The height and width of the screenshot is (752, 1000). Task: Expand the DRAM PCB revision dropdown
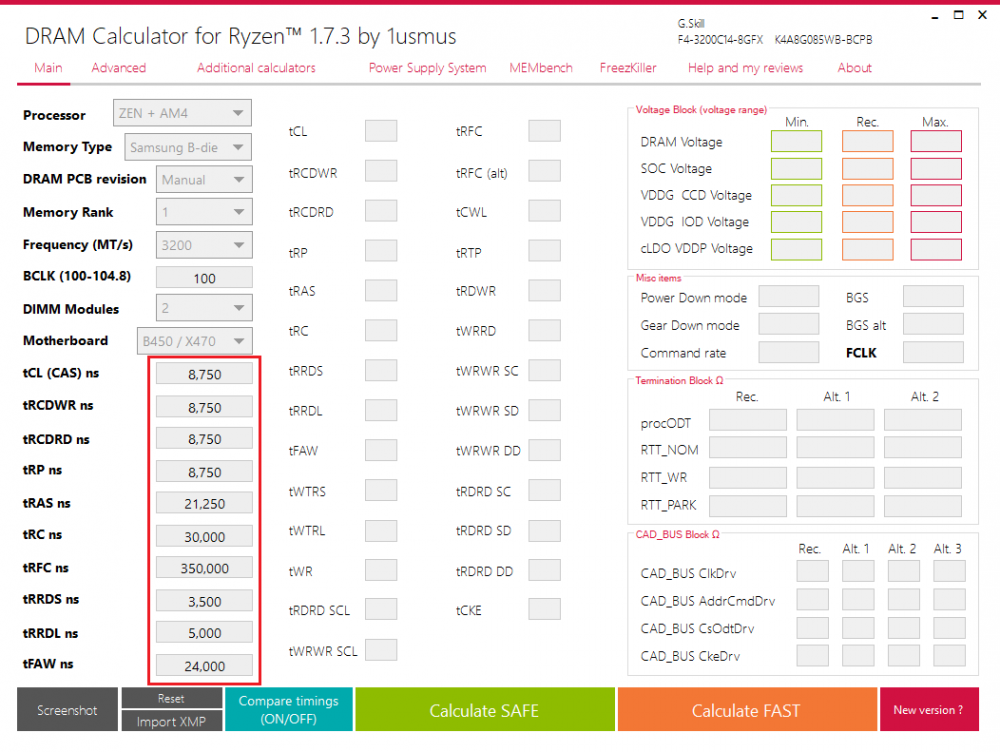coord(204,179)
